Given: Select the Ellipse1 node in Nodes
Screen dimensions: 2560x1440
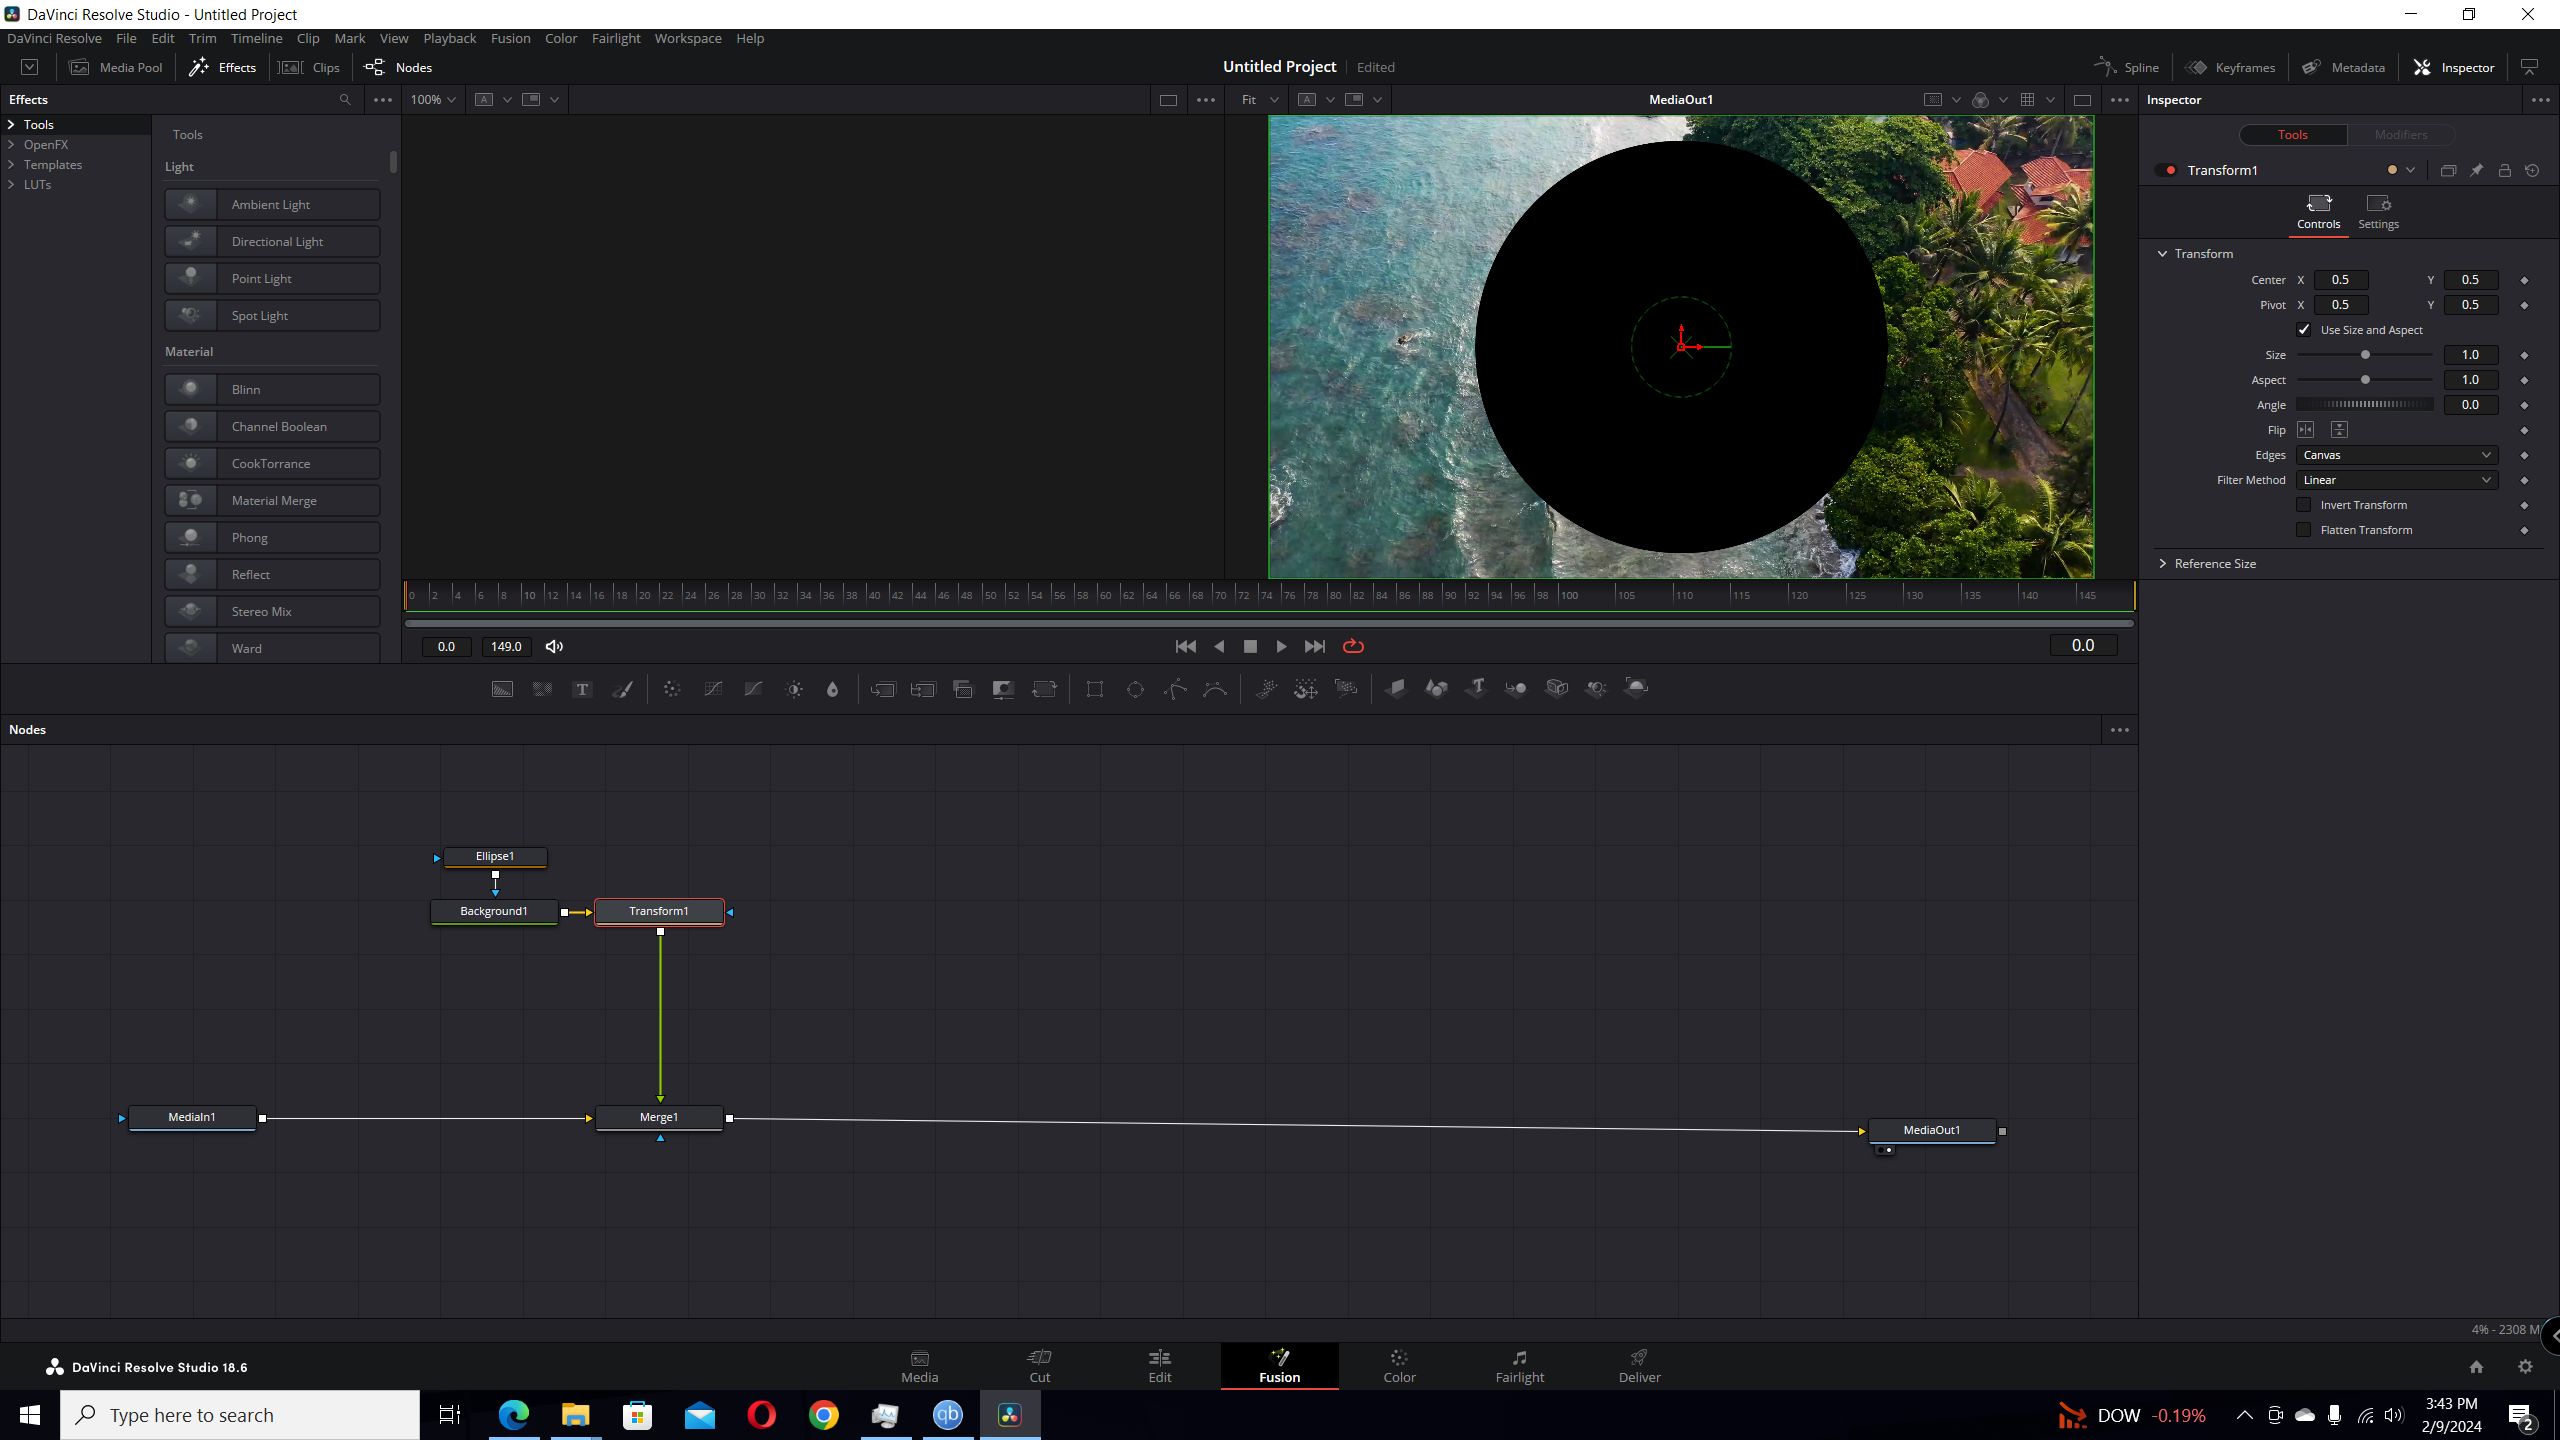Looking at the screenshot, I should (495, 857).
